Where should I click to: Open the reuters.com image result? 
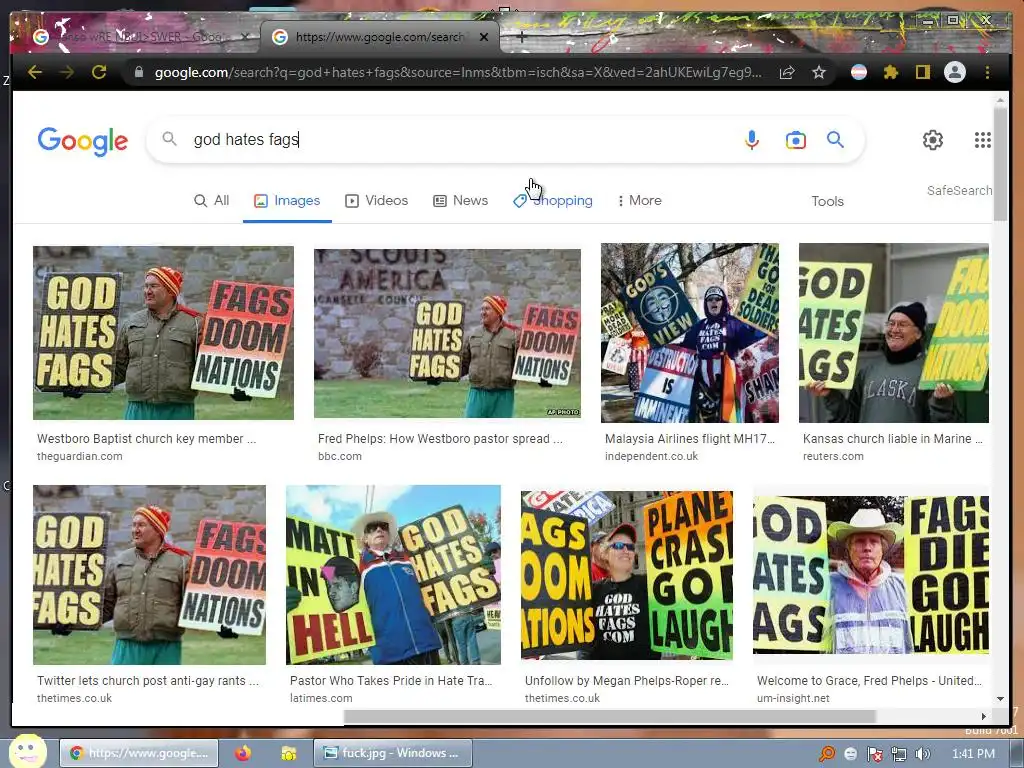[x=893, y=333]
